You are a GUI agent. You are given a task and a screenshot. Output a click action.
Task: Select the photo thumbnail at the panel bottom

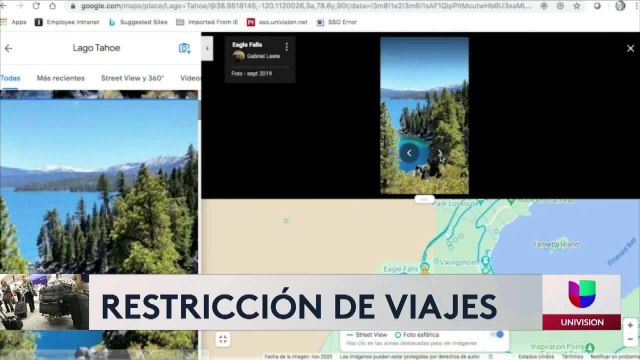pyautogui.click(x=99, y=345)
